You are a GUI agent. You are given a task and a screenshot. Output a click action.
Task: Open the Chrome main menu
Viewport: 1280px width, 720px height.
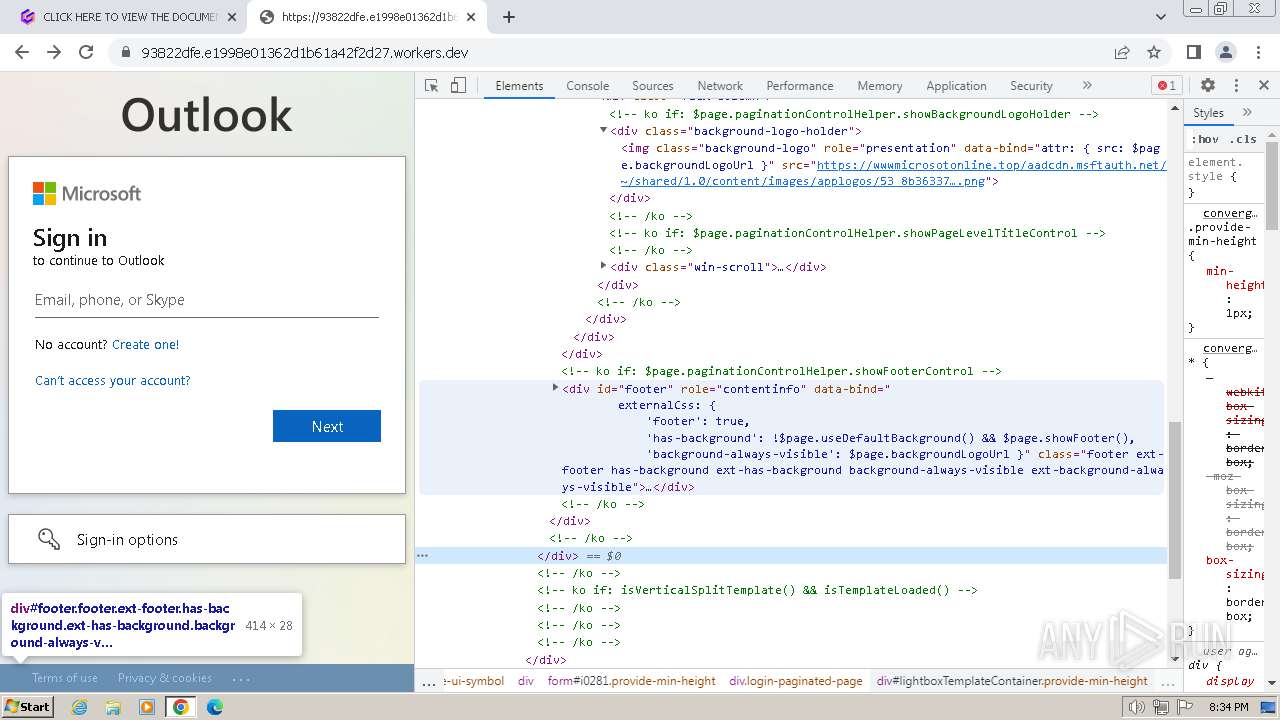pos(1258,52)
